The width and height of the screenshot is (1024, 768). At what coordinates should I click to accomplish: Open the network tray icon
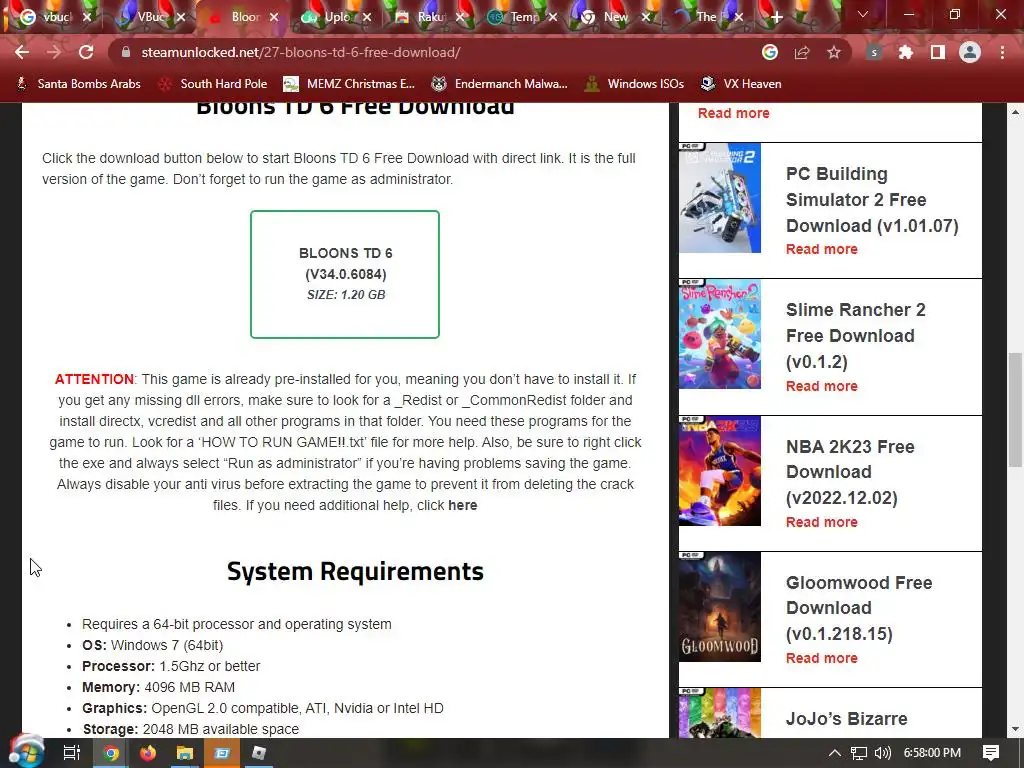(859, 753)
